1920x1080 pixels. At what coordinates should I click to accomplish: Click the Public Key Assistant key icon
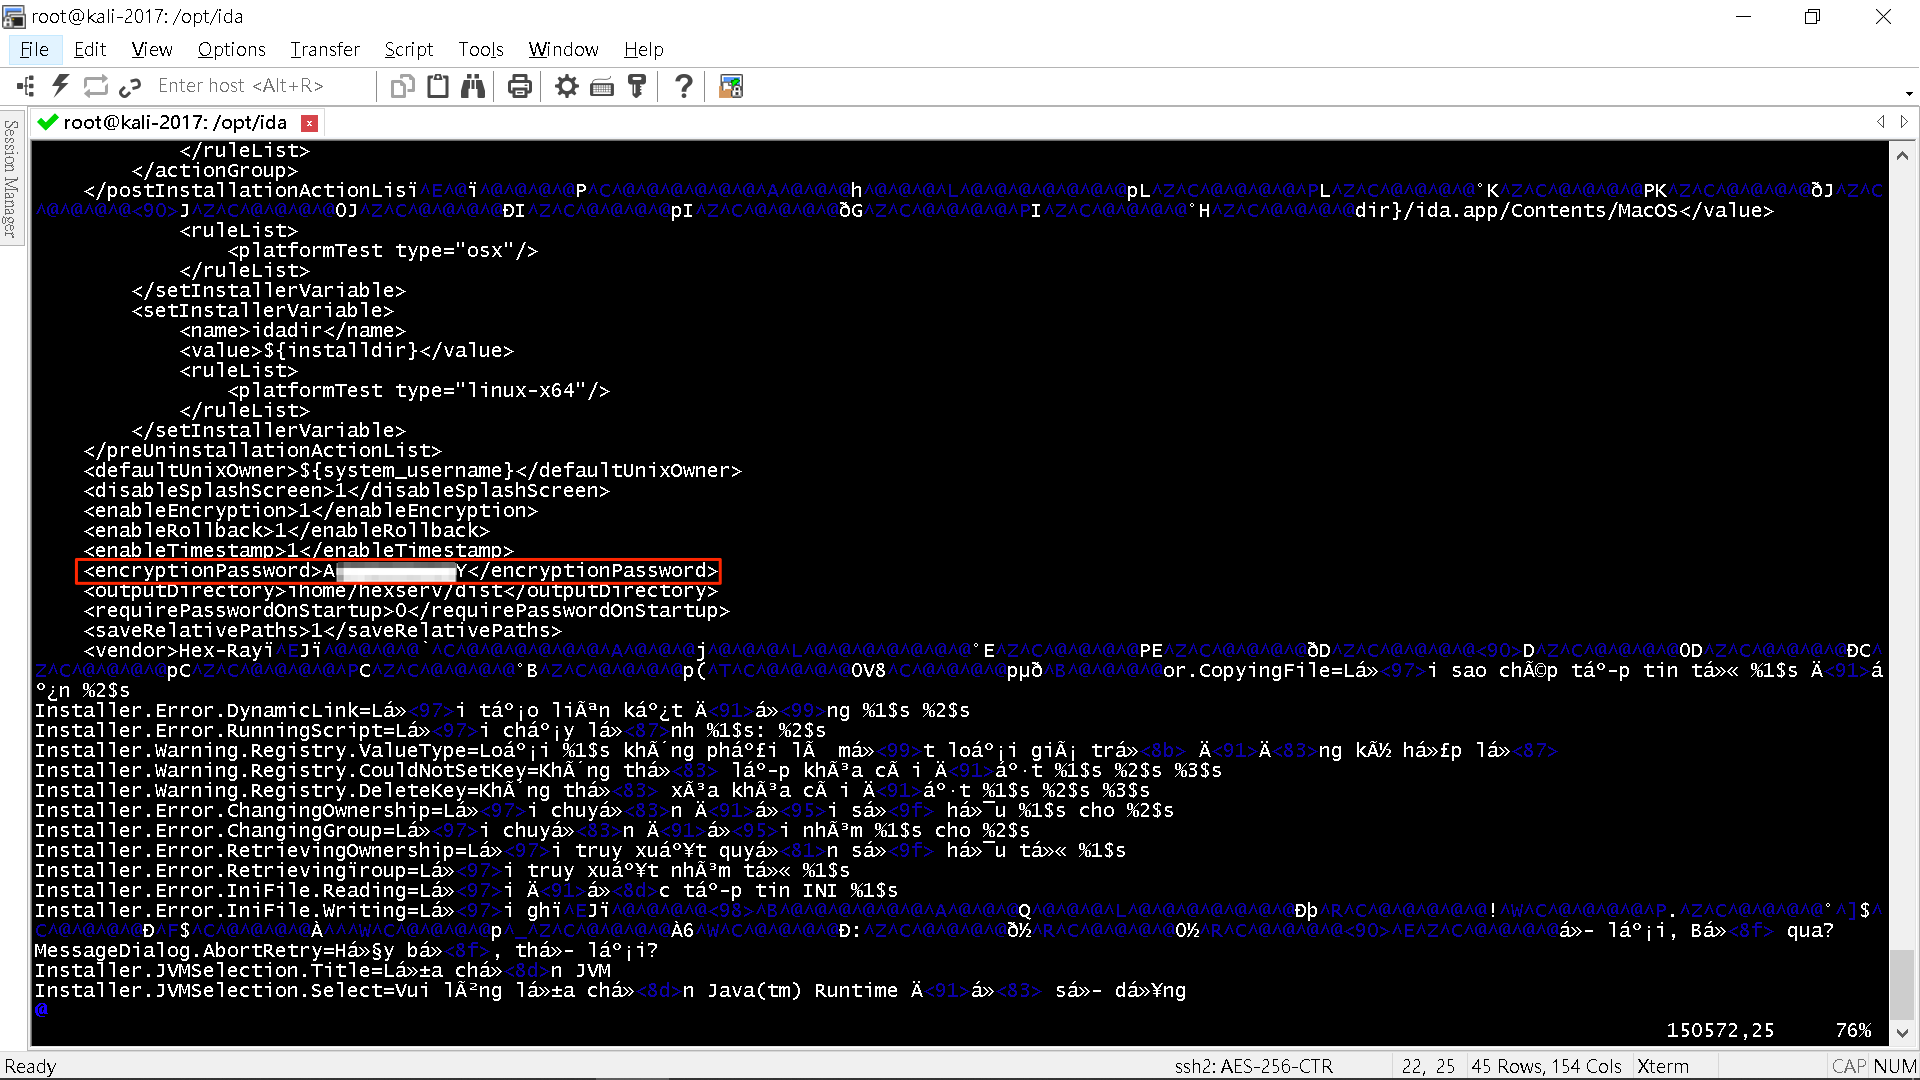coord(636,87)
